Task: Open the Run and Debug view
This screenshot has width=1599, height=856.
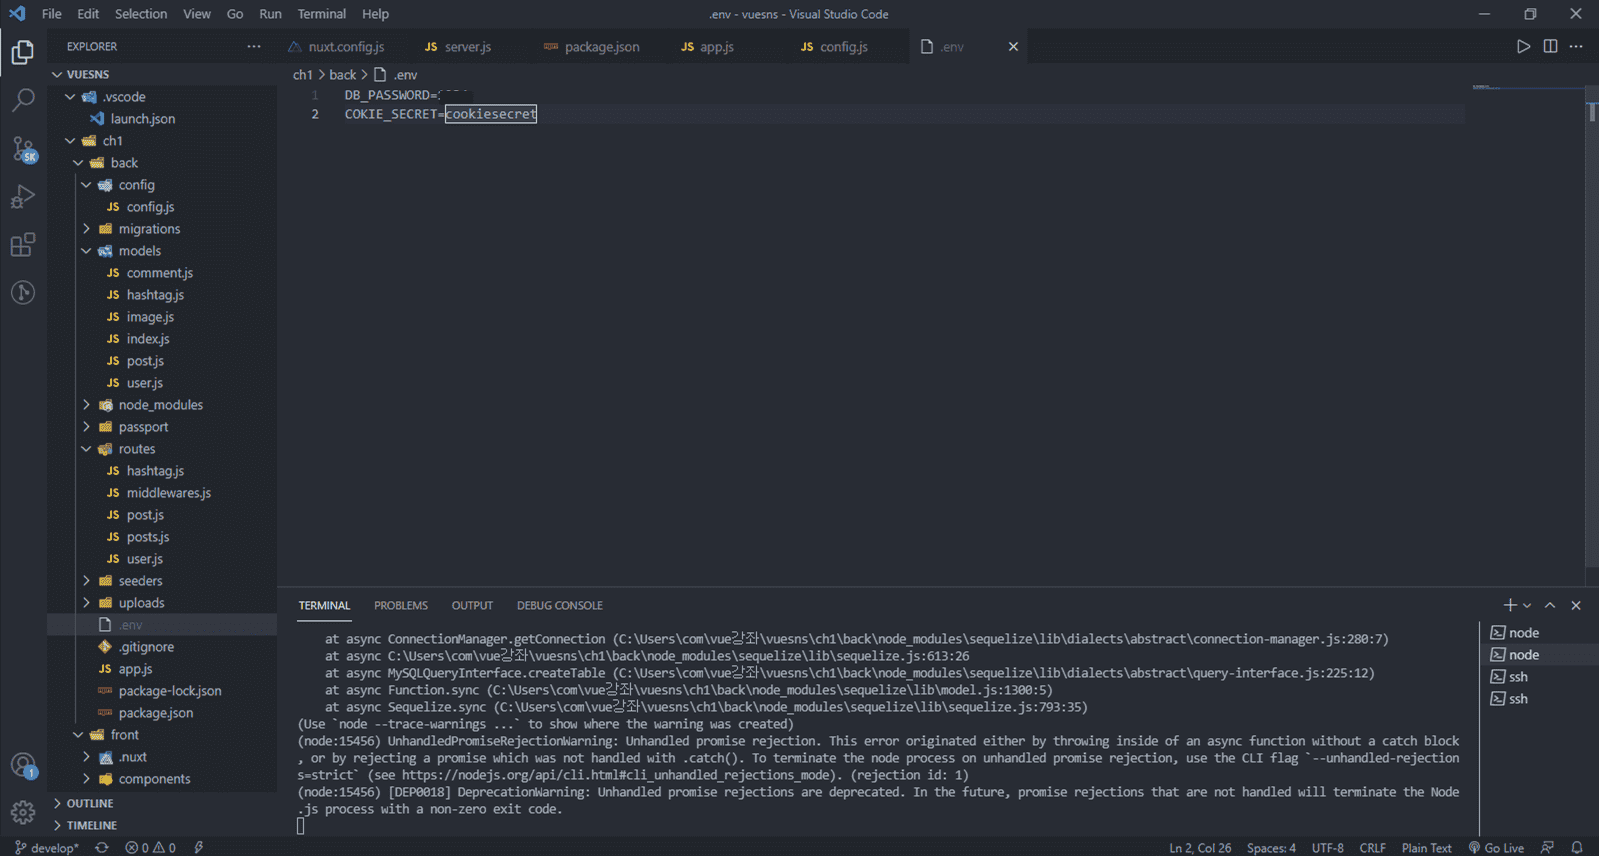Action: (23, 197)
